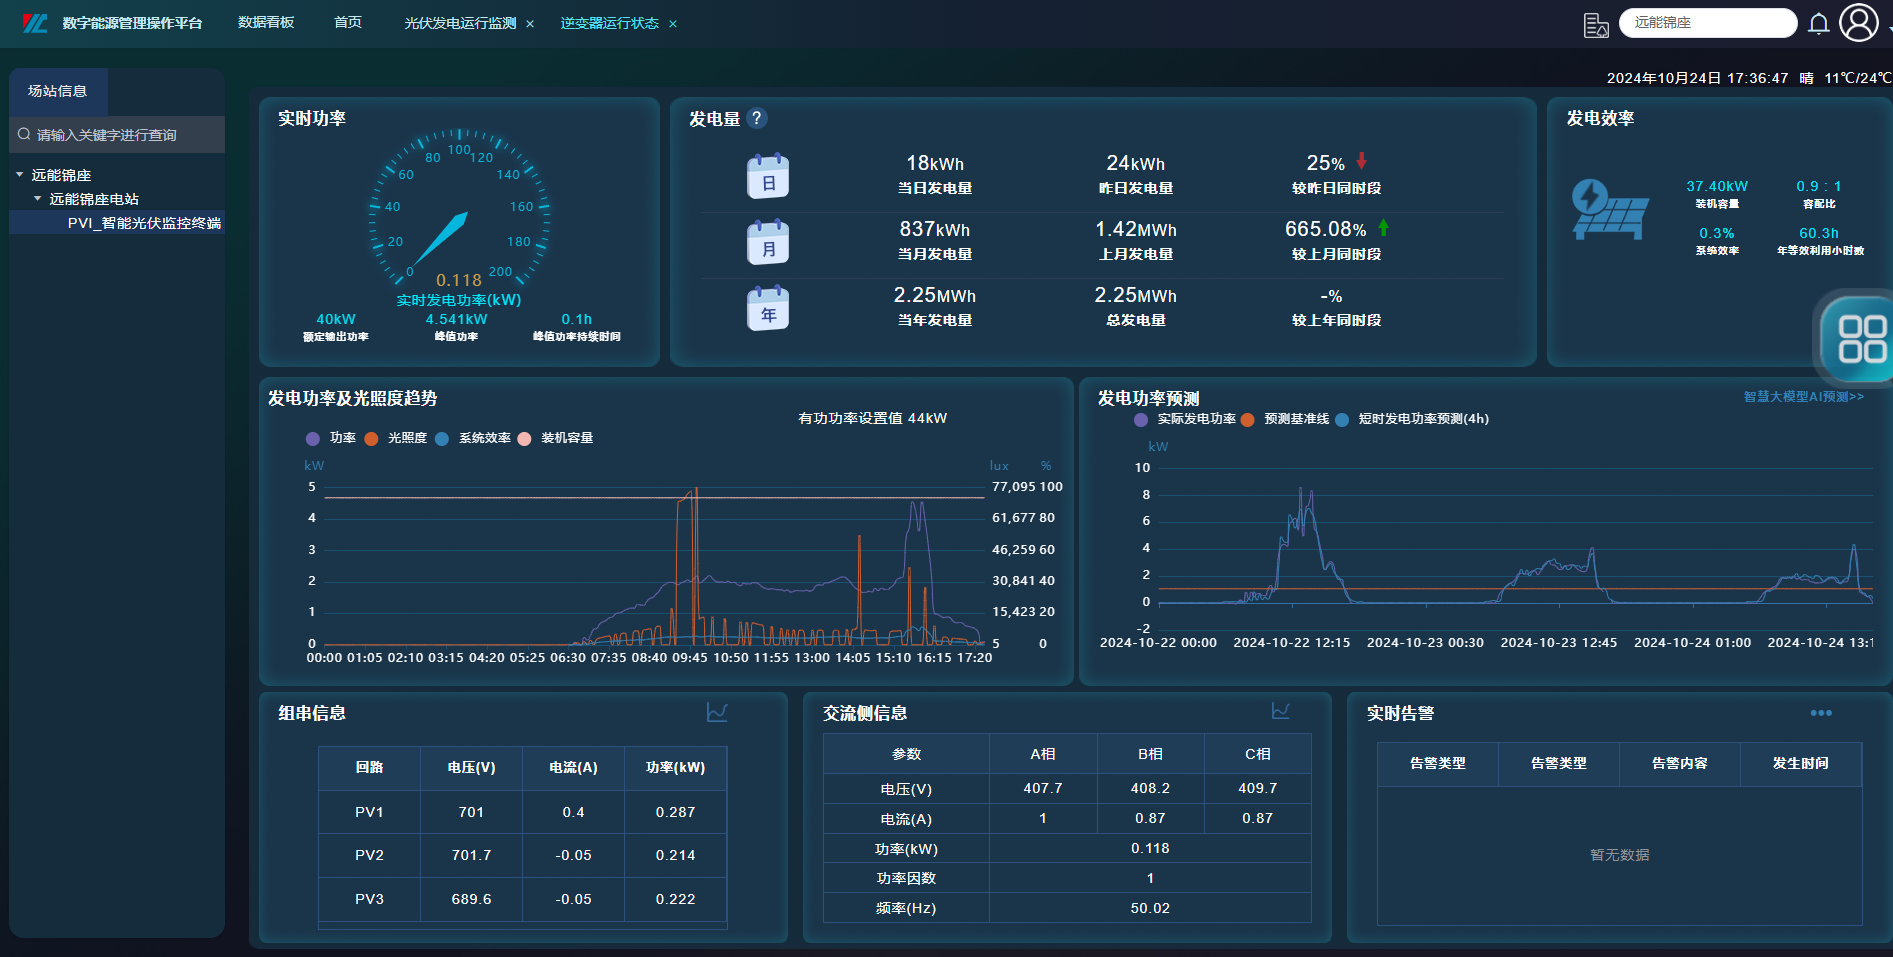Close the 逆变器运行状态 tab
The image size is (1893, 957).
pos(673,24)
